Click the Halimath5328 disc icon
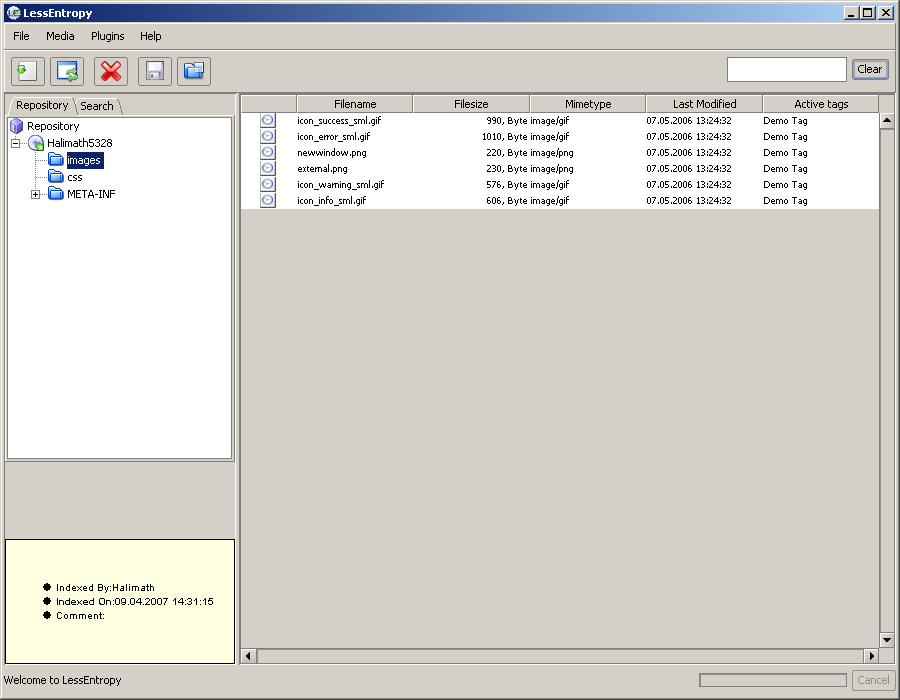The image size is (900, 700). pos(36,143)
